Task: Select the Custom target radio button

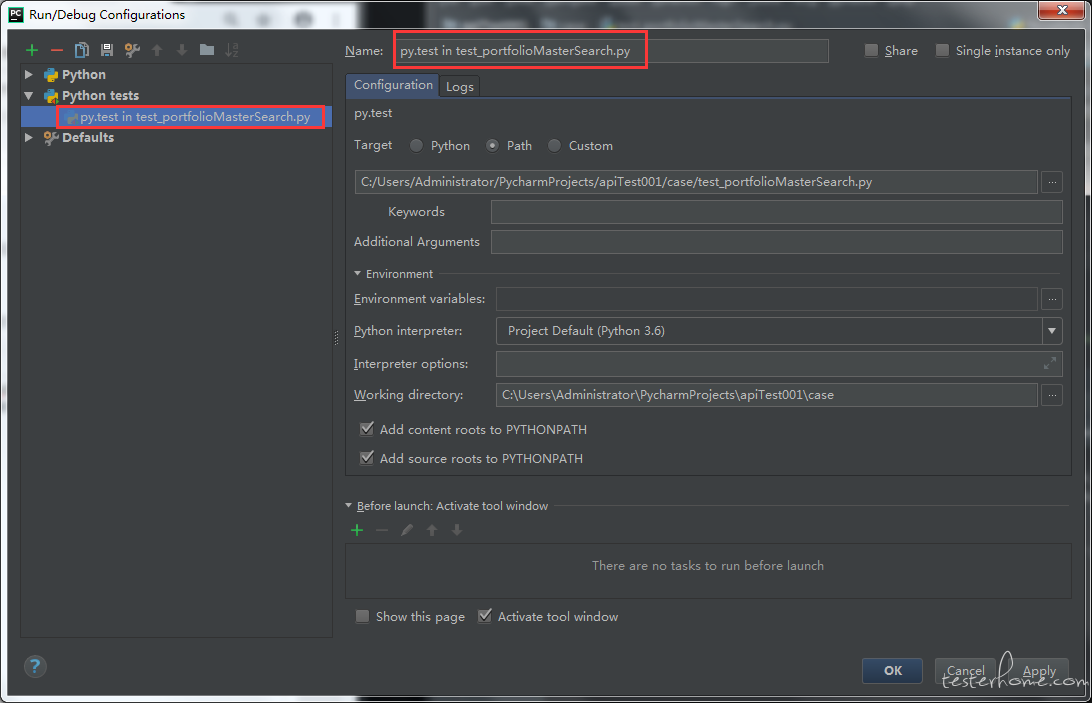Action: click(x=554, y=146)
